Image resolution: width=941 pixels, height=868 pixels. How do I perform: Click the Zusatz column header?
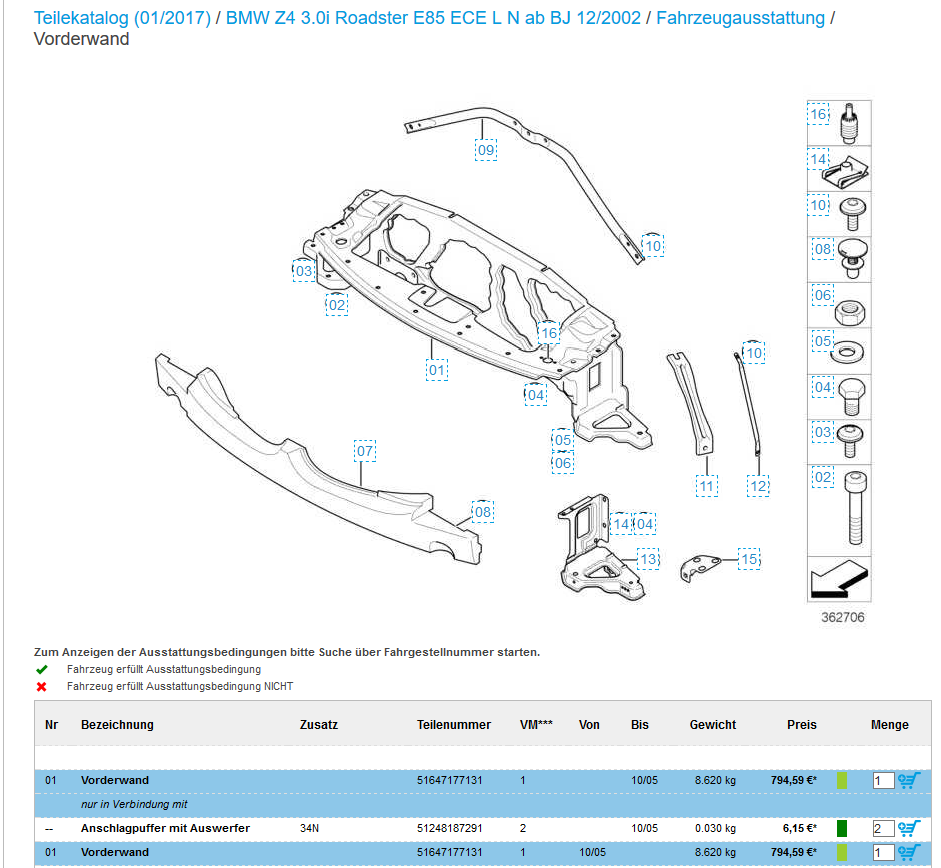[x=319, y=725]
